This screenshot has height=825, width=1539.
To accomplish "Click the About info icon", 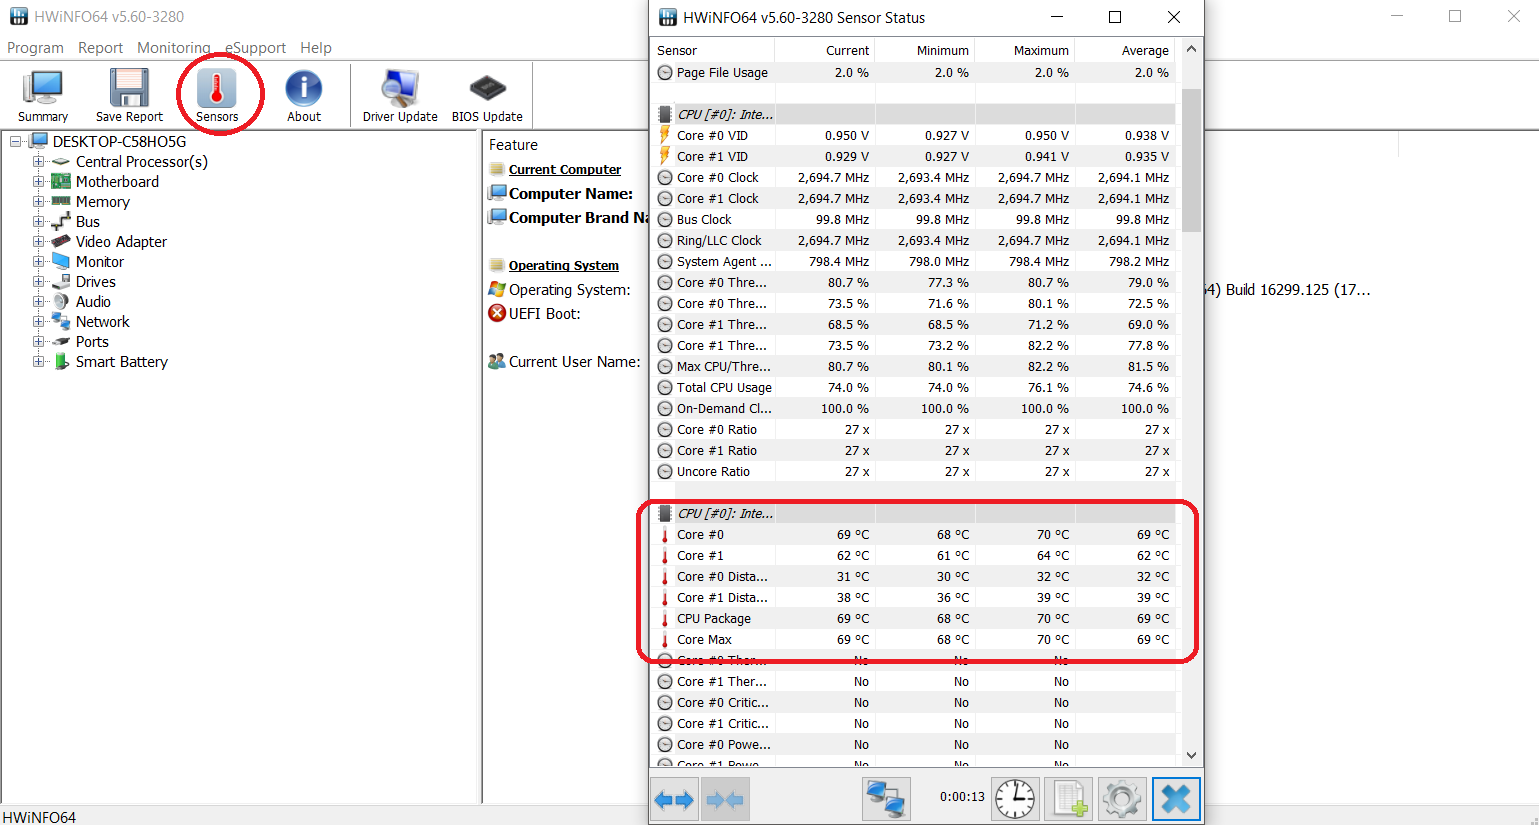I will tap(304, 95).
